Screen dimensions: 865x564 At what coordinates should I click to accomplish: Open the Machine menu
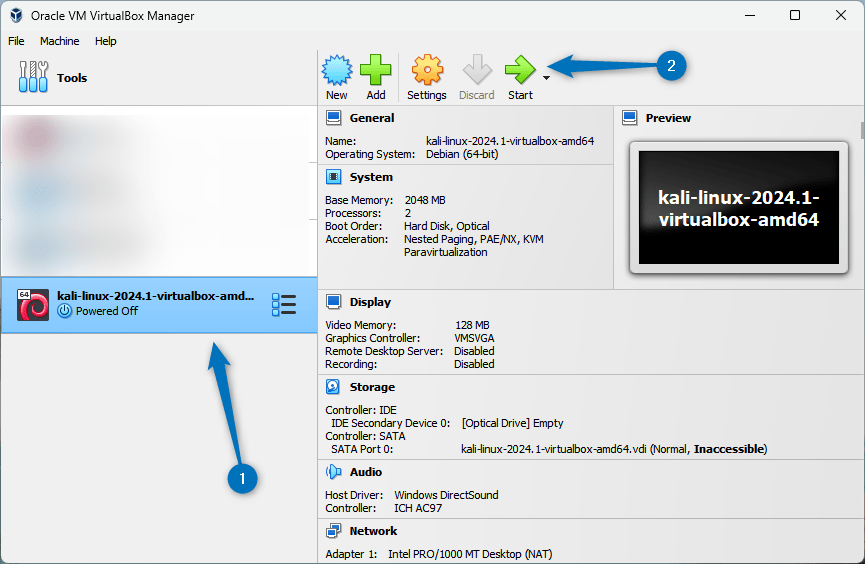pyautogui.click(x=60, y=41)
